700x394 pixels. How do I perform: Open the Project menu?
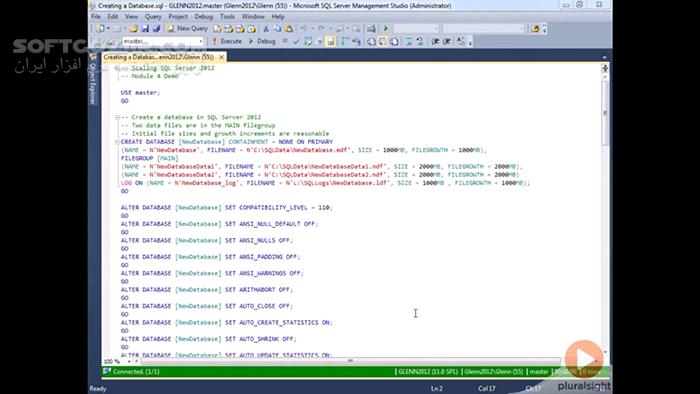(x=178, y=17)
